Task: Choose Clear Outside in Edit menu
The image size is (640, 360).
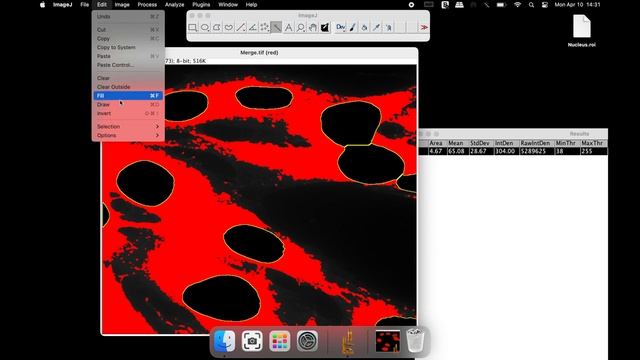Action: pos(128,87)
